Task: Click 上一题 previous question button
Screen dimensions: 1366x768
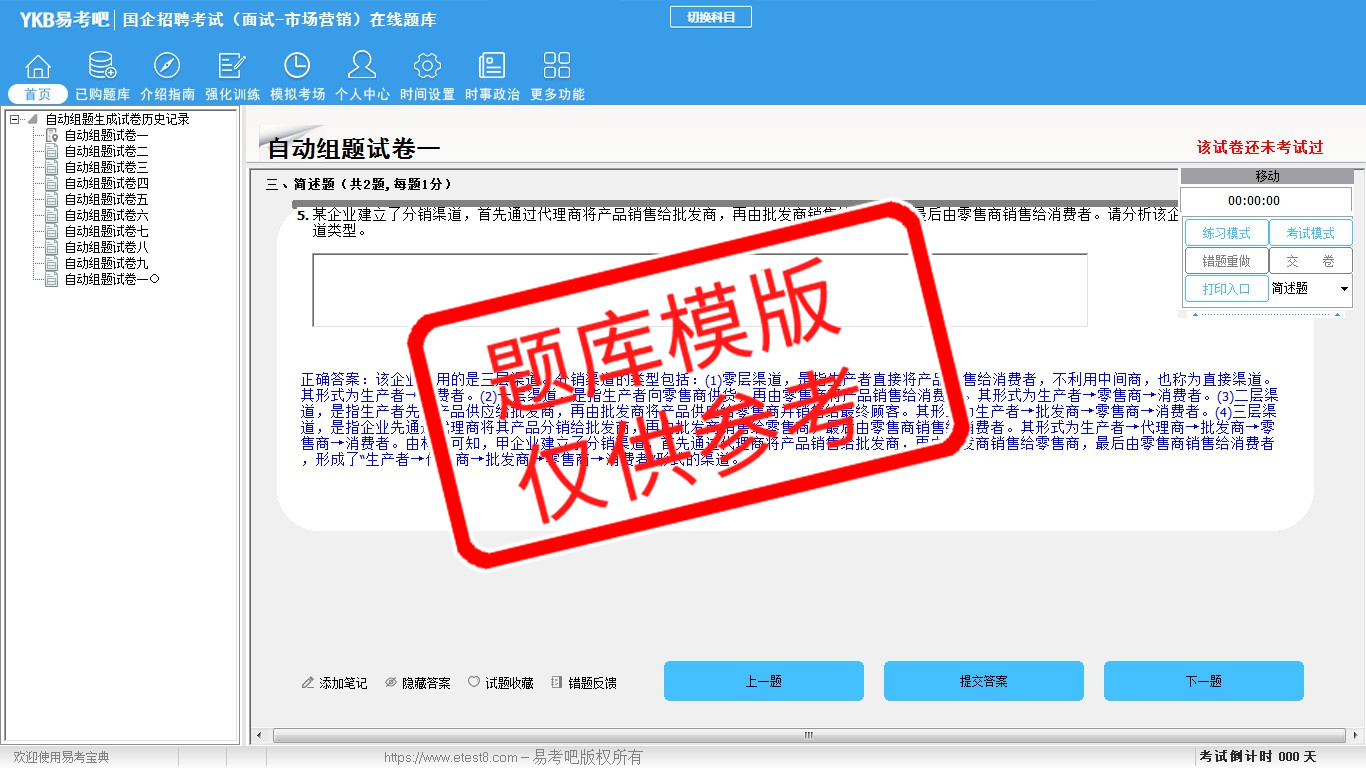Action: (x=763, y=681)
